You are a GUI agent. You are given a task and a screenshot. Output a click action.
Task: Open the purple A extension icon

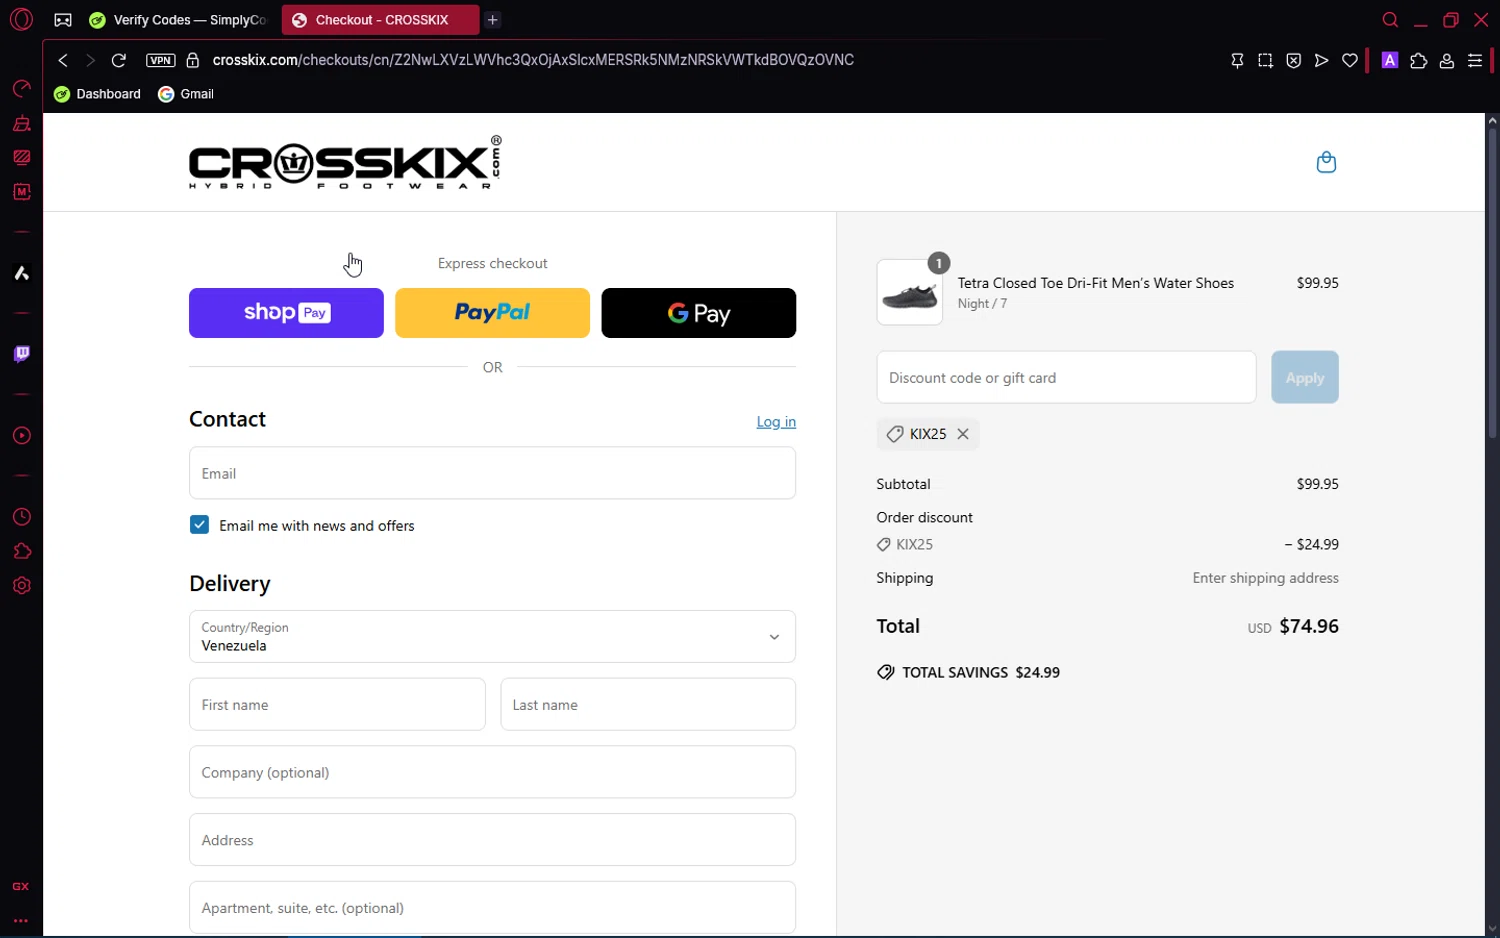[x=1390, y=60]
